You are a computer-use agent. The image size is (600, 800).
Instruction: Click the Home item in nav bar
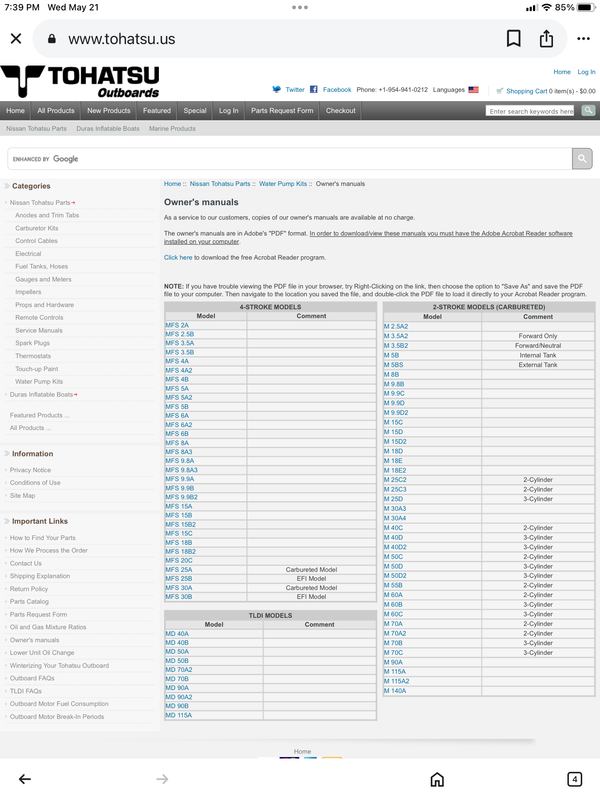[15, 110]
